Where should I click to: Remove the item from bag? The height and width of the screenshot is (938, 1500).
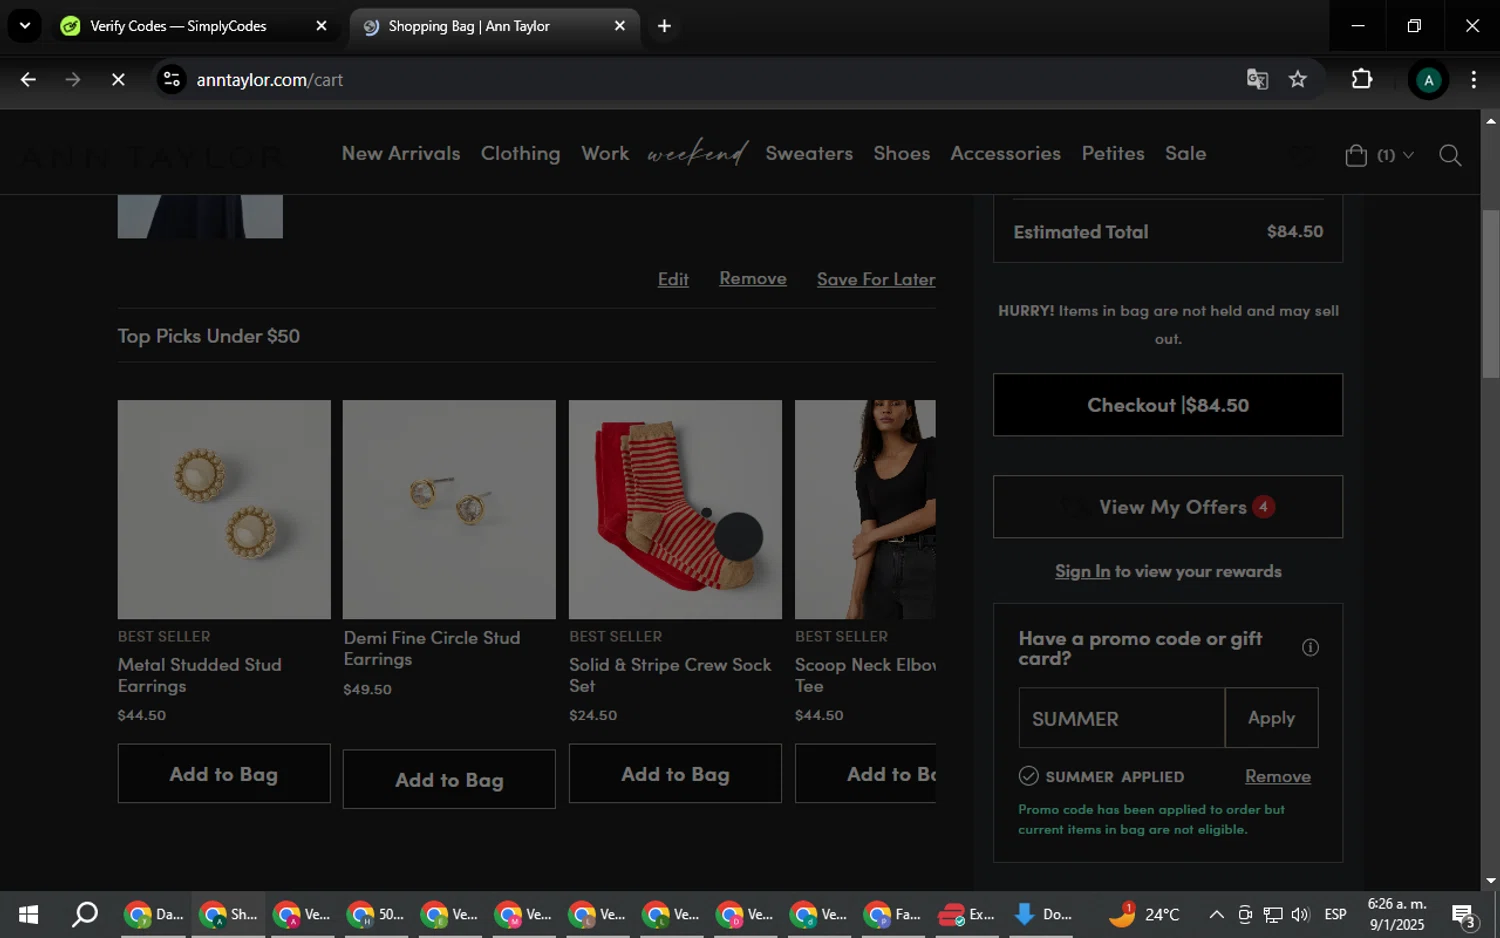pos(753,279)
